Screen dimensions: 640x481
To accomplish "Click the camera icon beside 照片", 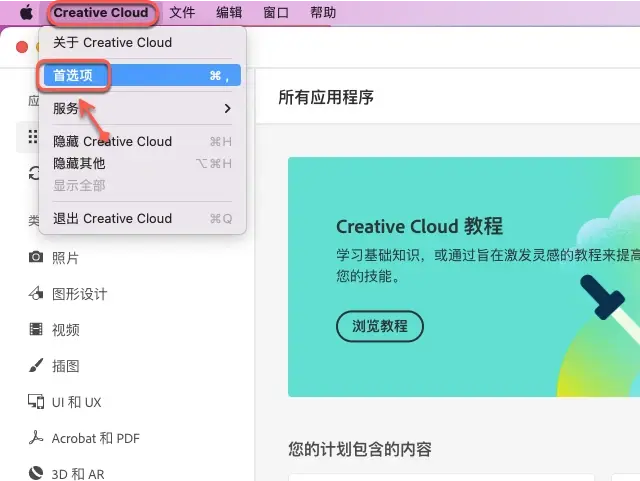I will (36, 257).
